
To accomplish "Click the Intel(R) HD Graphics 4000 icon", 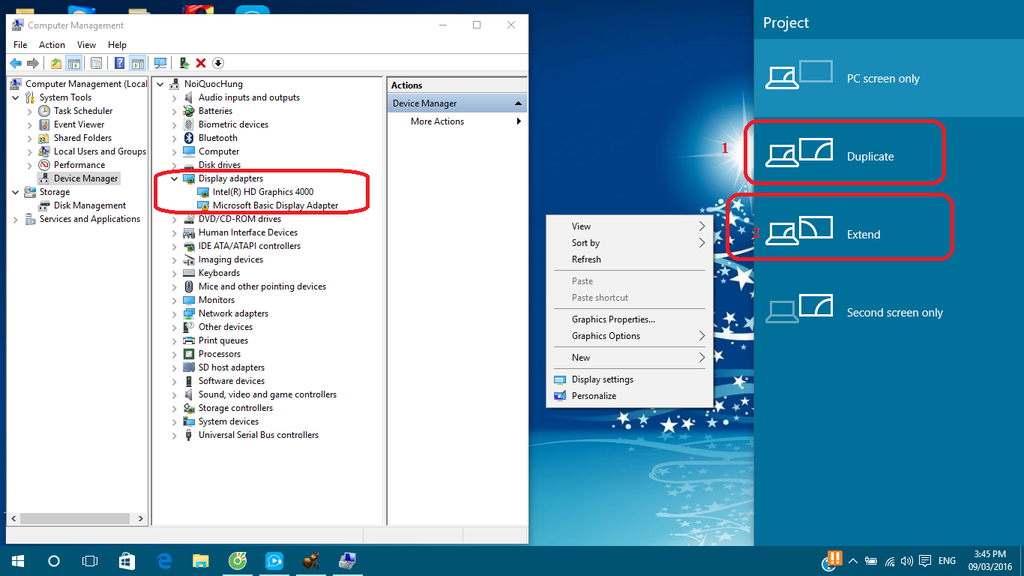I will click(x=203, y=192).
